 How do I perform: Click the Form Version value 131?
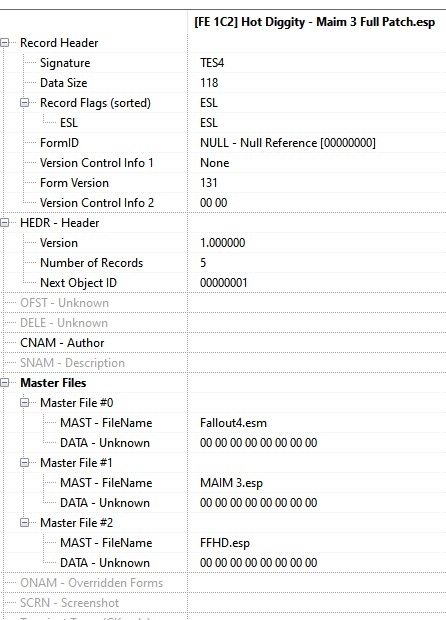point(208,183)
